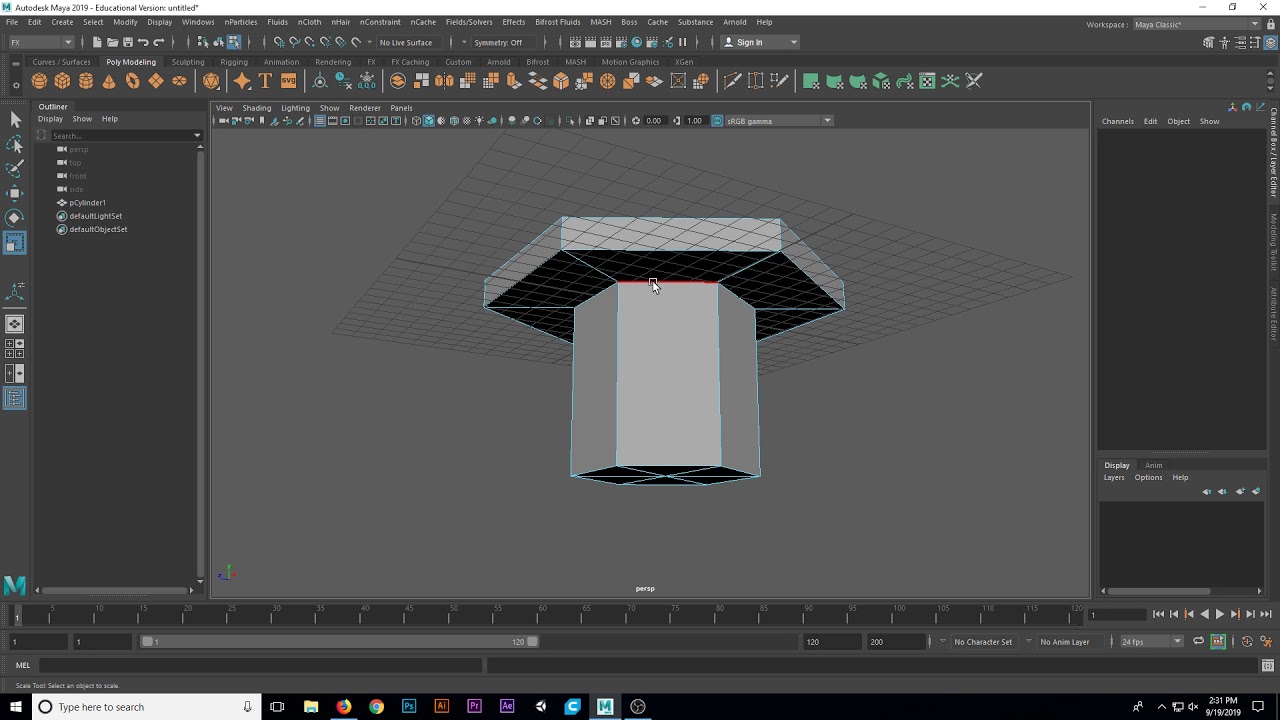Create a polygon cube from the shelf
Screen dimensions: 1280x720
(62, 81)
